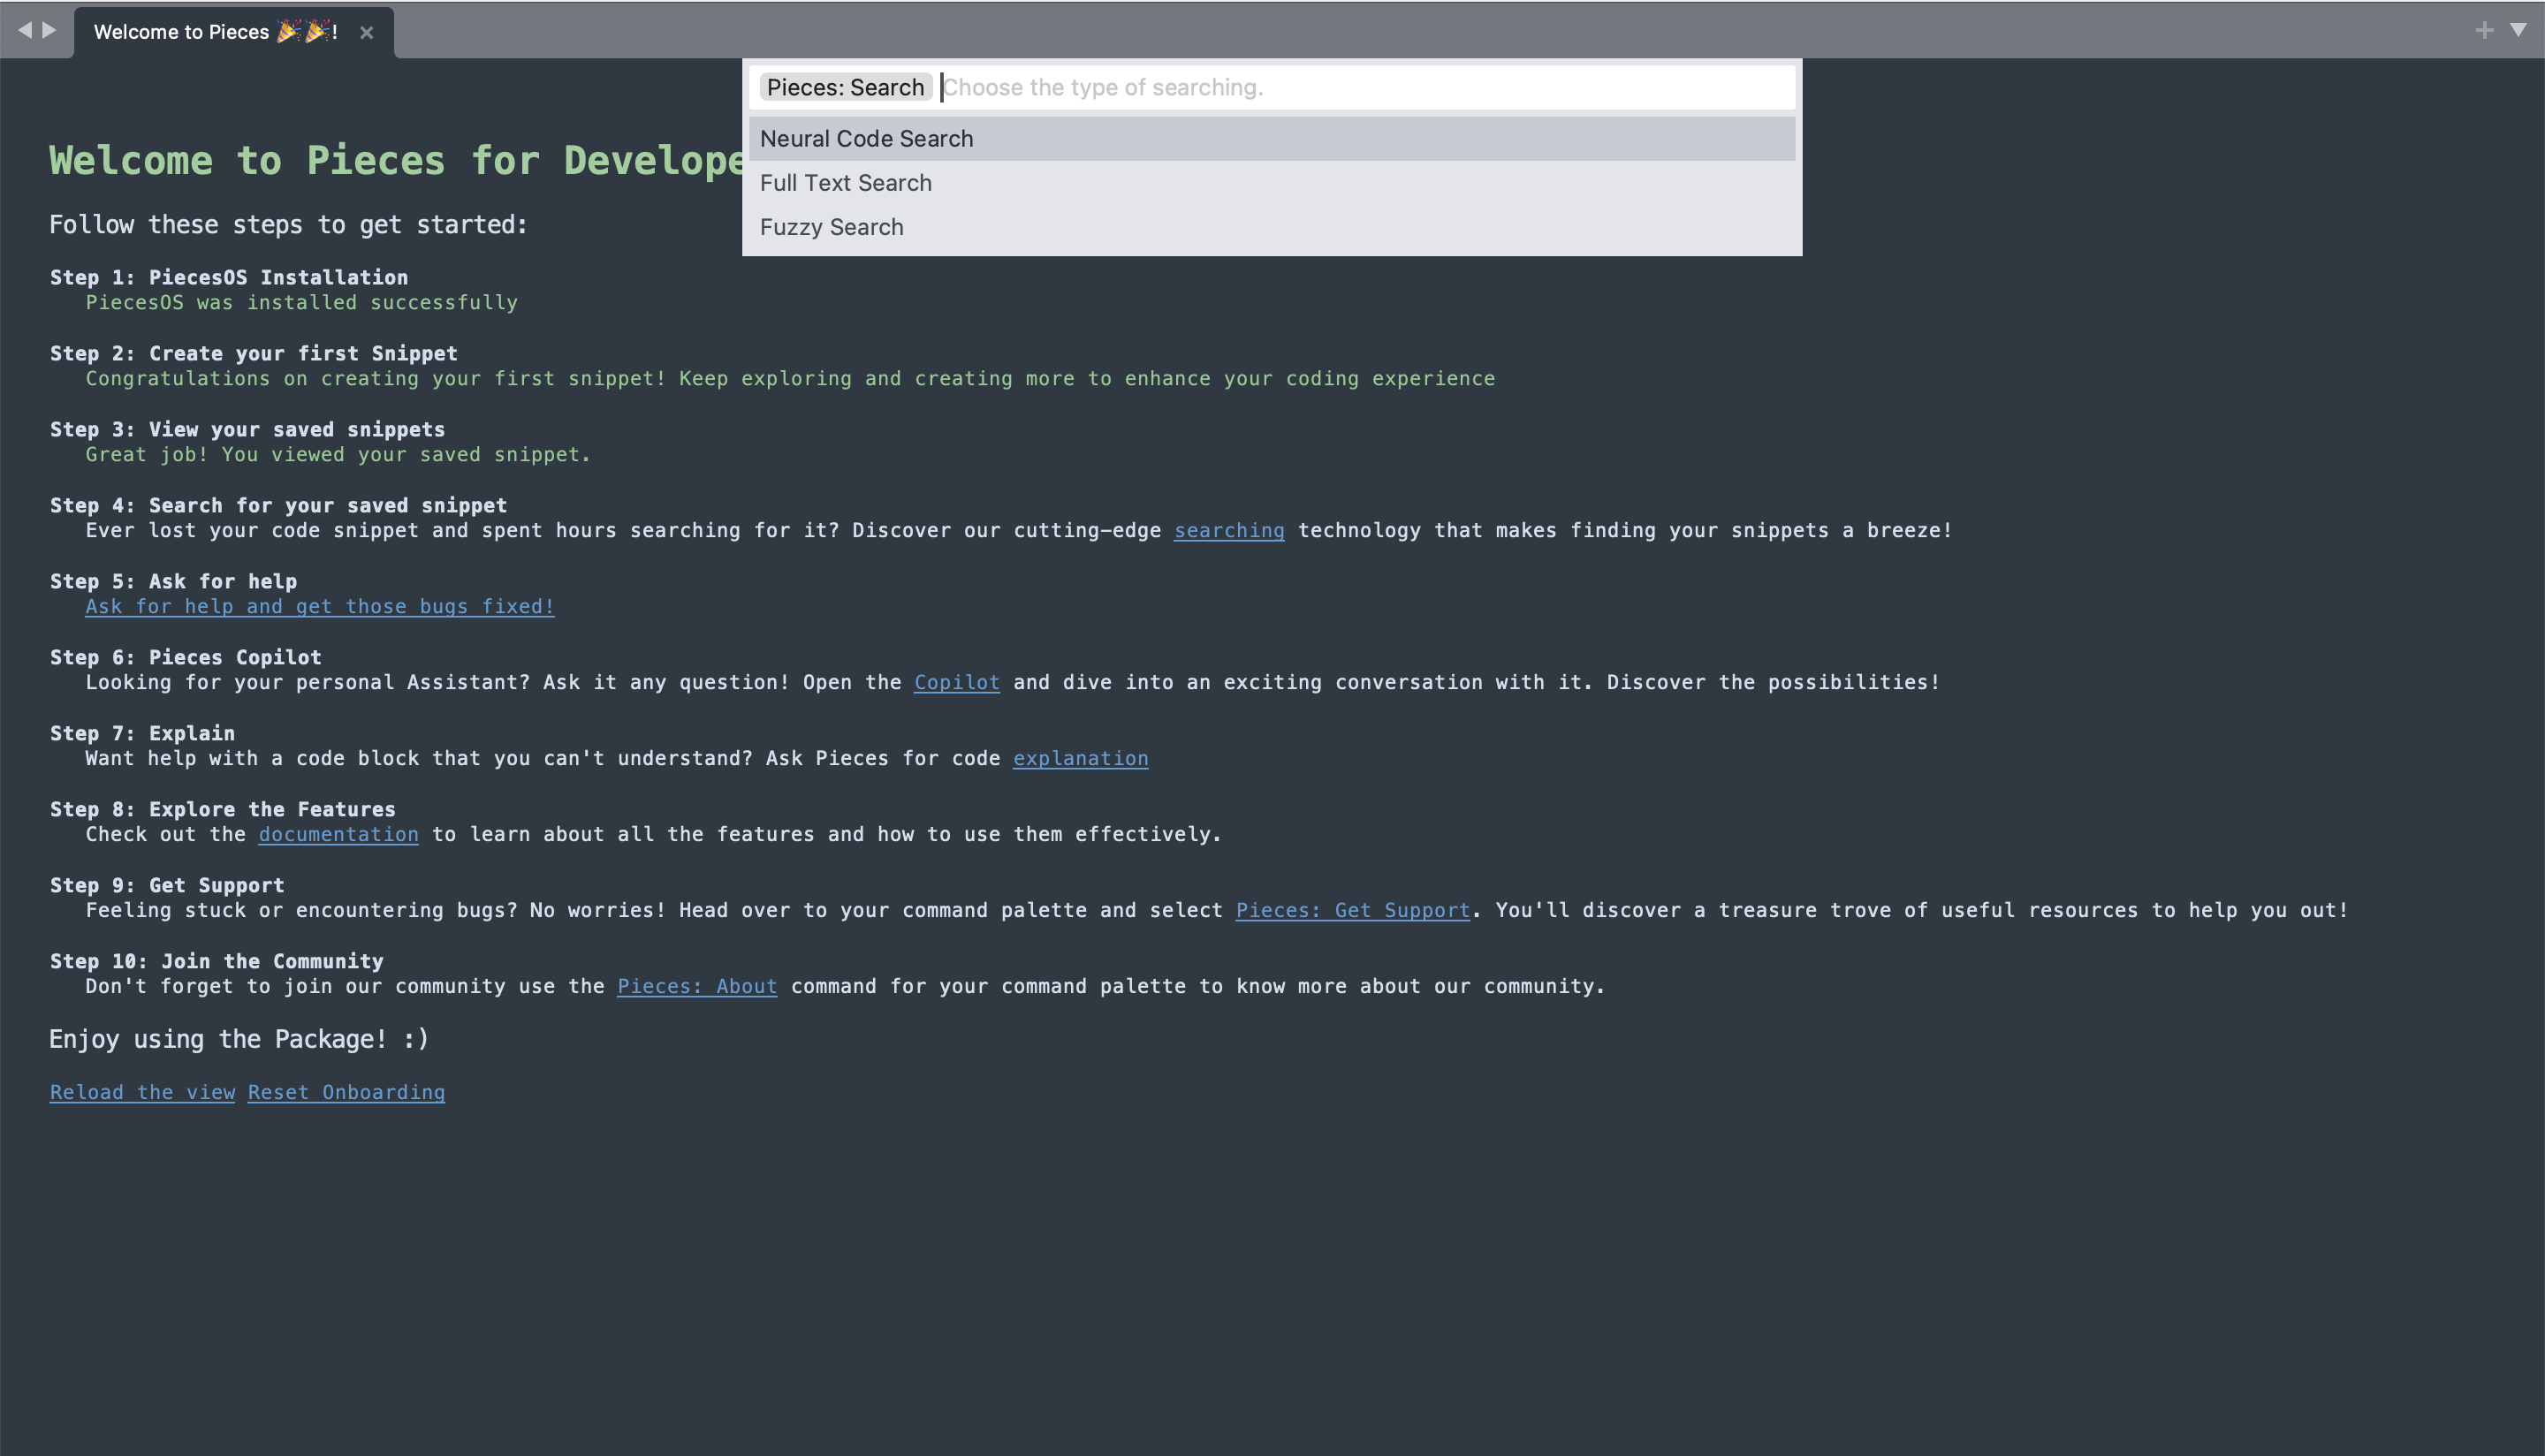Click Step 10: Join the Community heading

click(x=217, y=961)
